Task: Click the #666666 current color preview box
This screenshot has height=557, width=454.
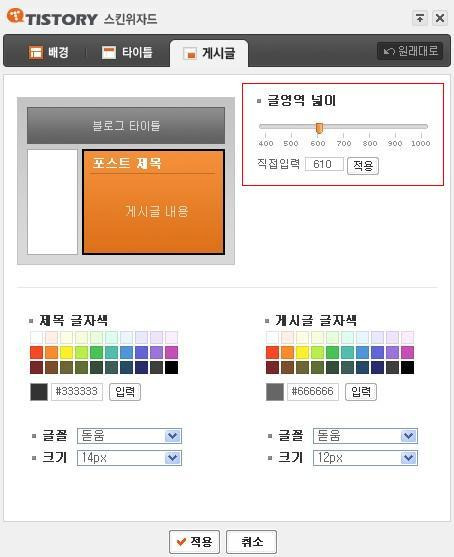Action: coord(275,392)
